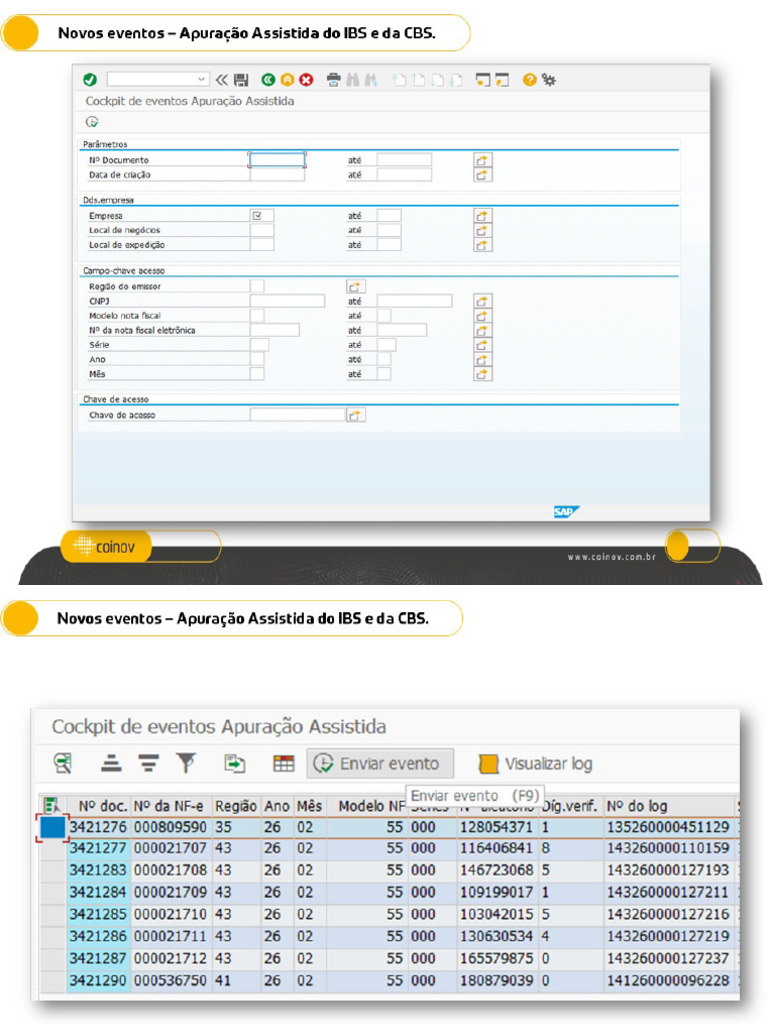Open multiple selection for Nº Documento

483,160
